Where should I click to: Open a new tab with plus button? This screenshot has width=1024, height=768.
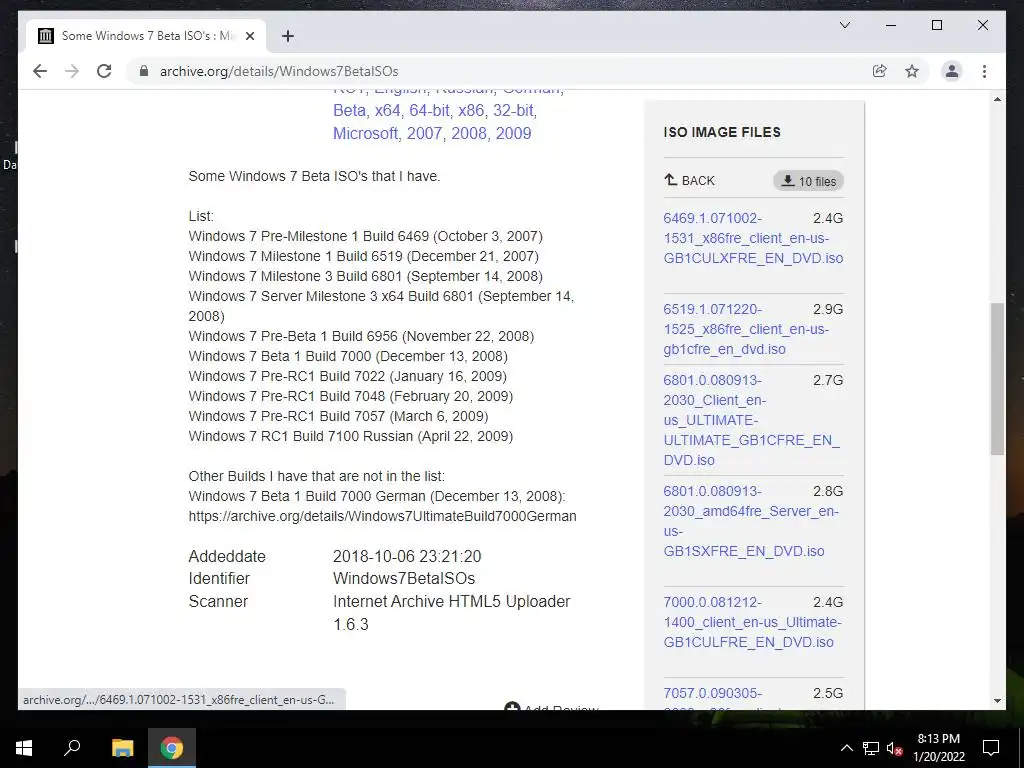coord(287,36)
